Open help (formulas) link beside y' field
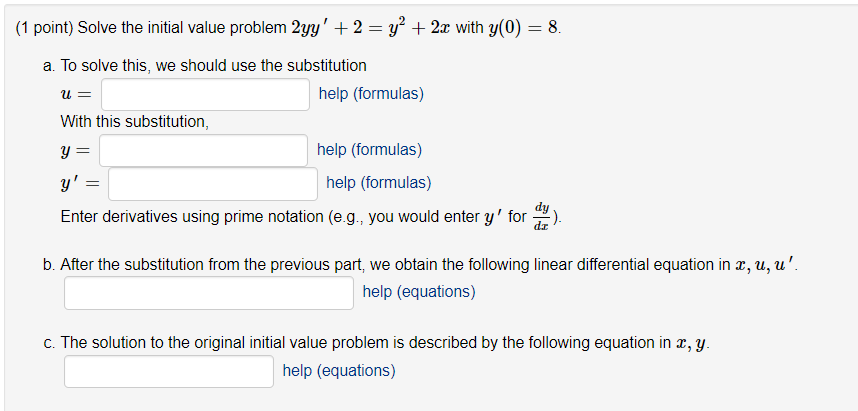858x411 pixels. (x=379, y=183)
